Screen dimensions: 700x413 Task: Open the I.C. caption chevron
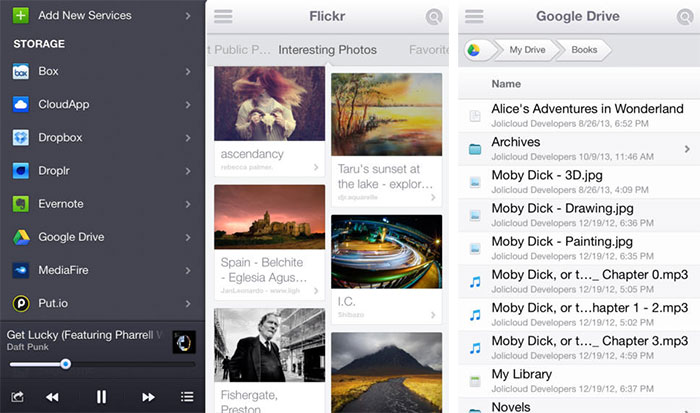pyautogui.click(x=433, y=315)
